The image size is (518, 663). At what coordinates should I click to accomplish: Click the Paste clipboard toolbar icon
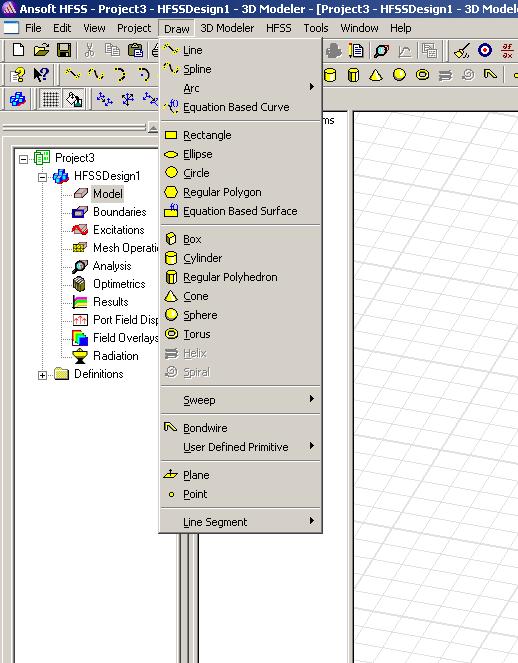135,50
